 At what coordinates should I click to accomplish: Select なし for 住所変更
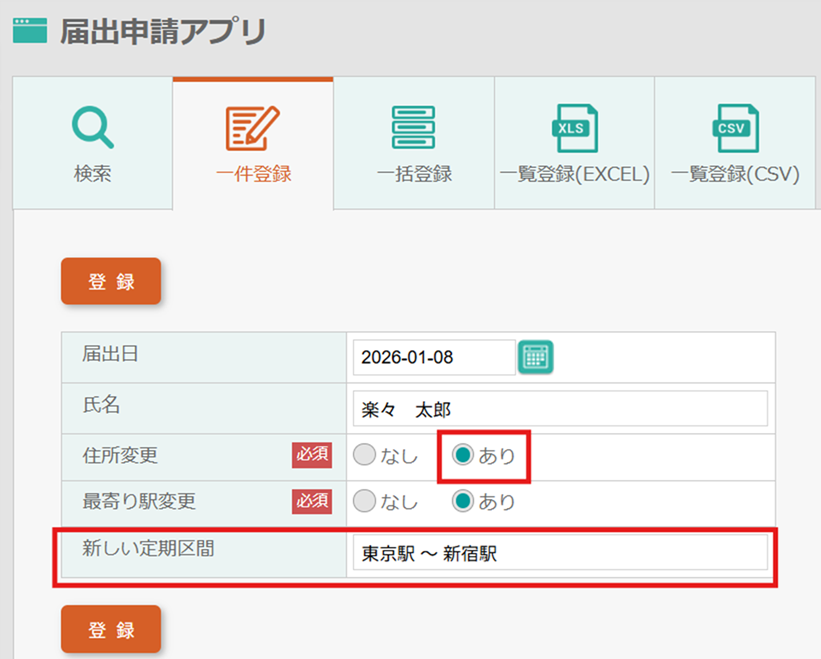click(365, 455)
